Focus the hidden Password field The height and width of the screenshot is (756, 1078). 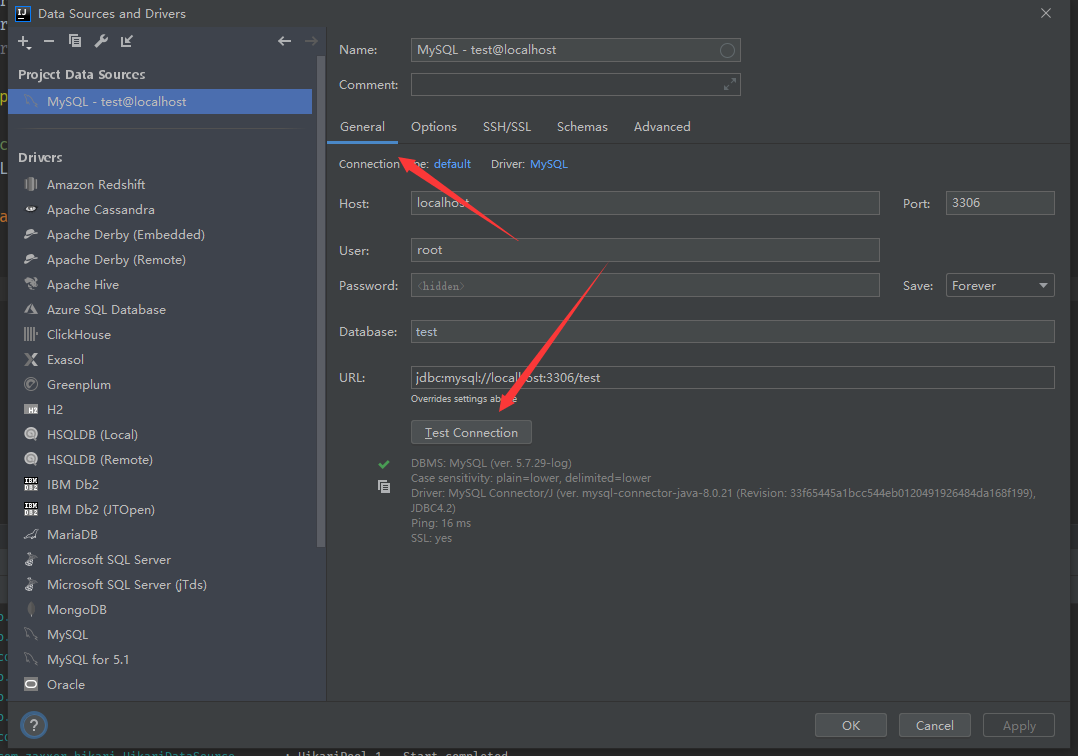click(645, 285)
